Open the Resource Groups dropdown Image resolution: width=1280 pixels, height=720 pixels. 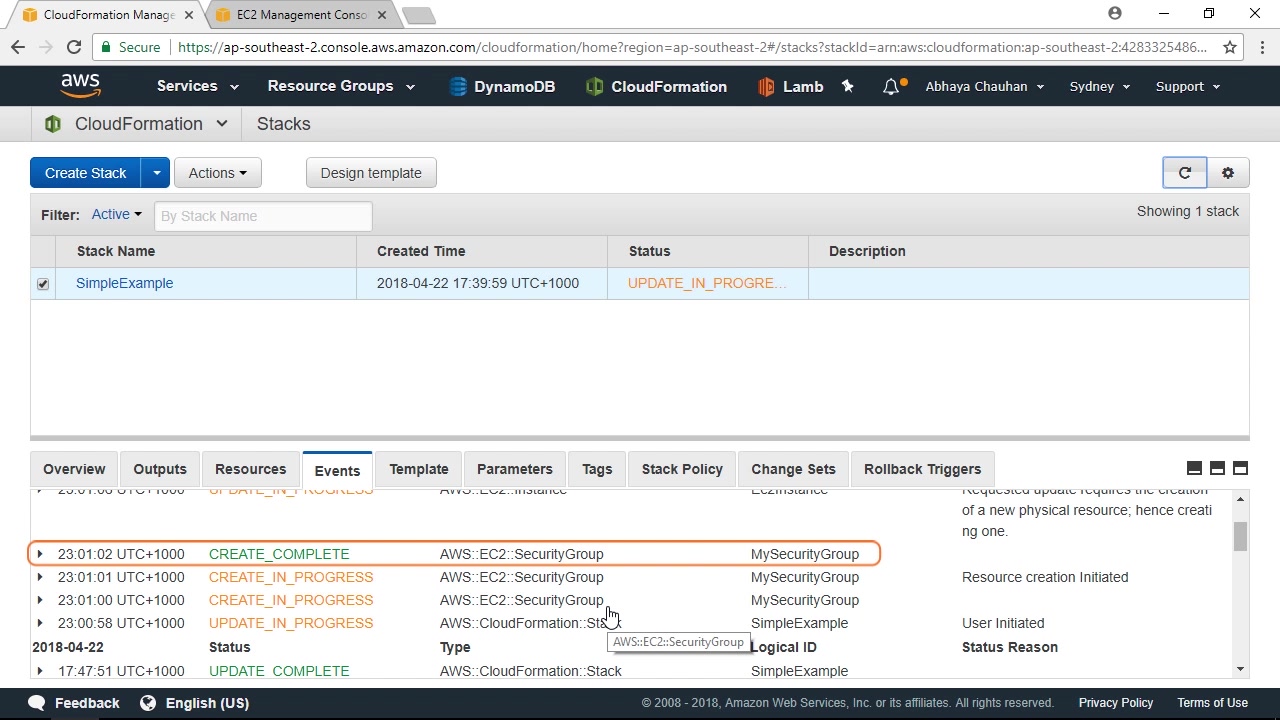click(x=341, y=86)
